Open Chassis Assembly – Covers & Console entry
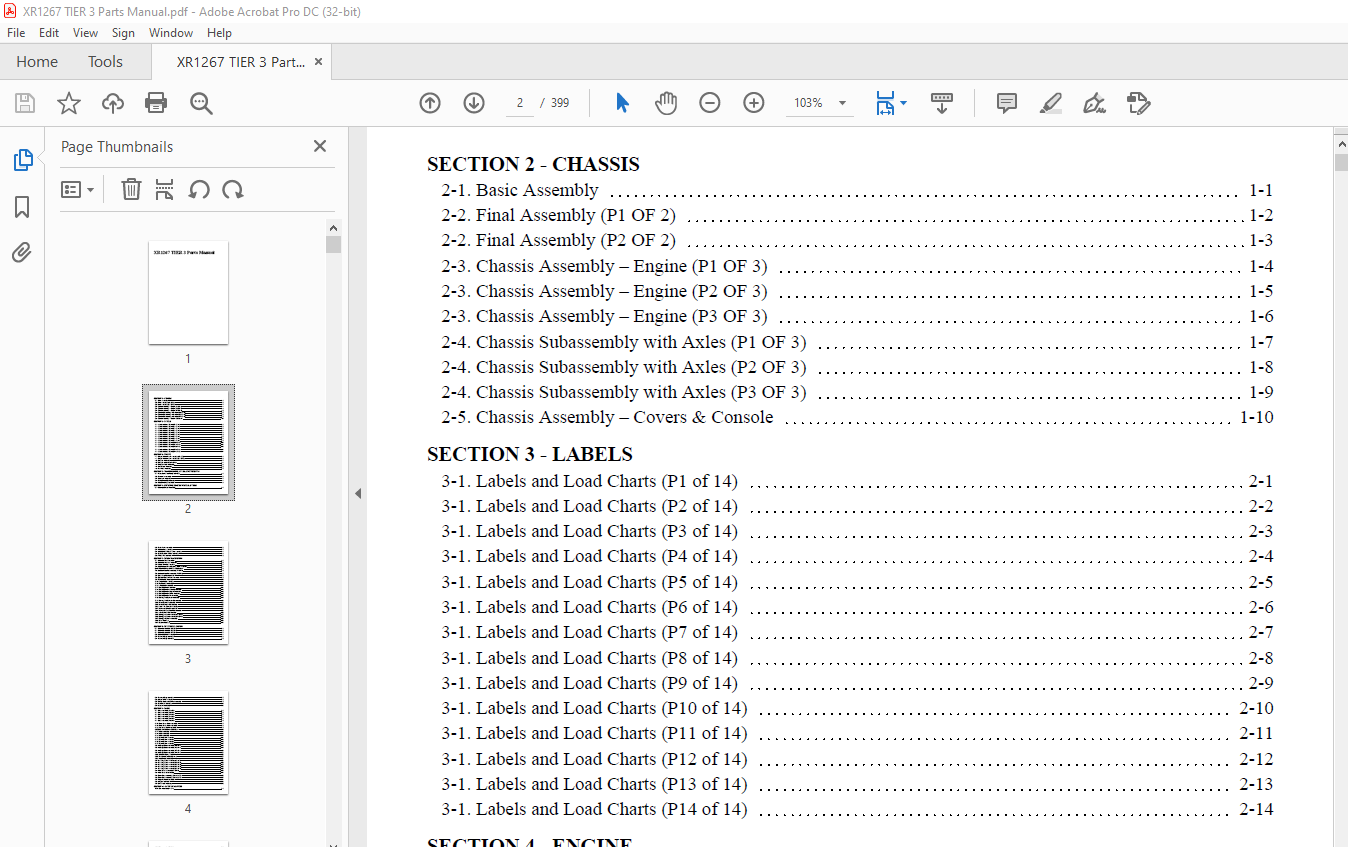Screen dimensions: 1348x847 point(857,417)
